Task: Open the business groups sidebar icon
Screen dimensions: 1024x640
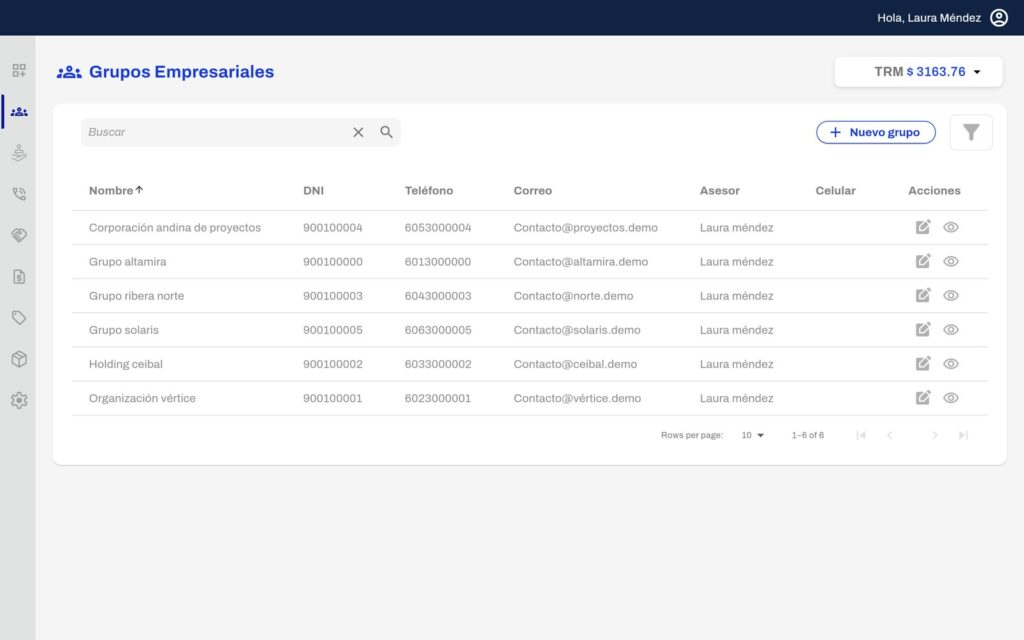Action: point(19,112)
